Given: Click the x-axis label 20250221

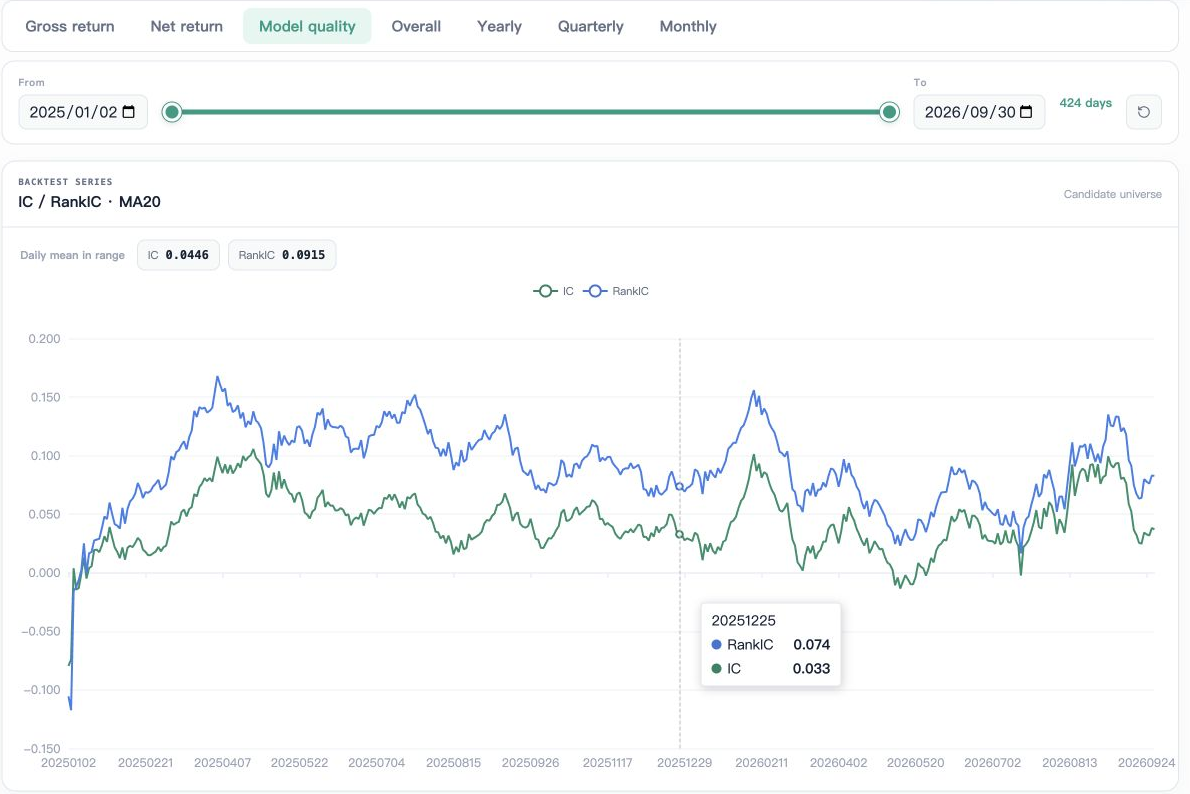Looking at the screenshot, I should tap(146, 763).
